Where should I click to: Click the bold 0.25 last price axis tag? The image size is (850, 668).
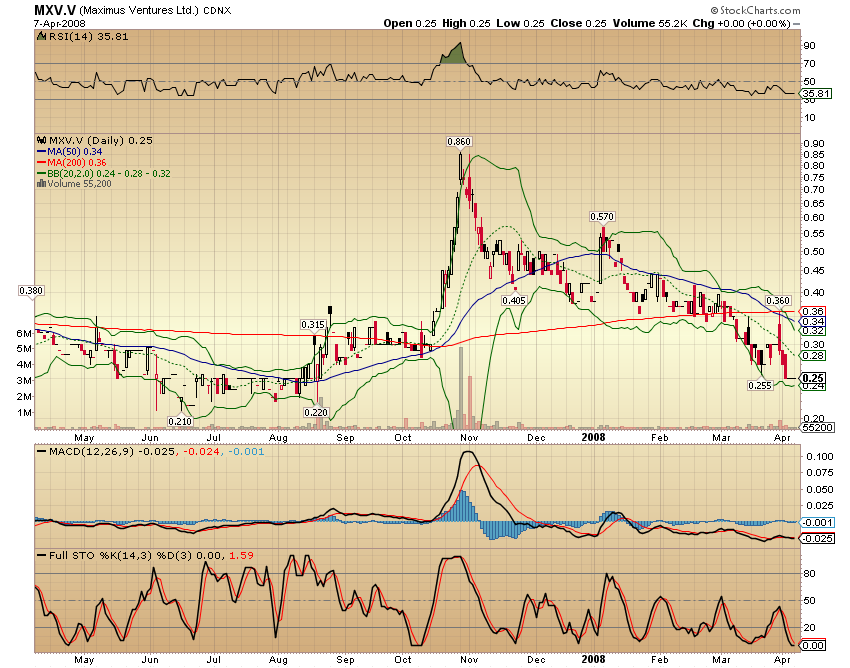point(814,378)
